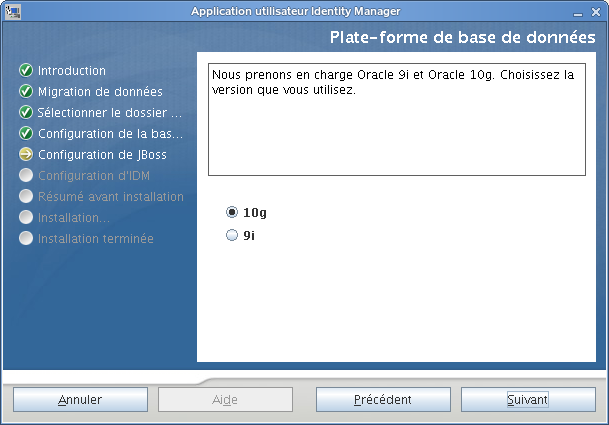
Task: Select the 10g radio button
Action: [x=233, y=212]
